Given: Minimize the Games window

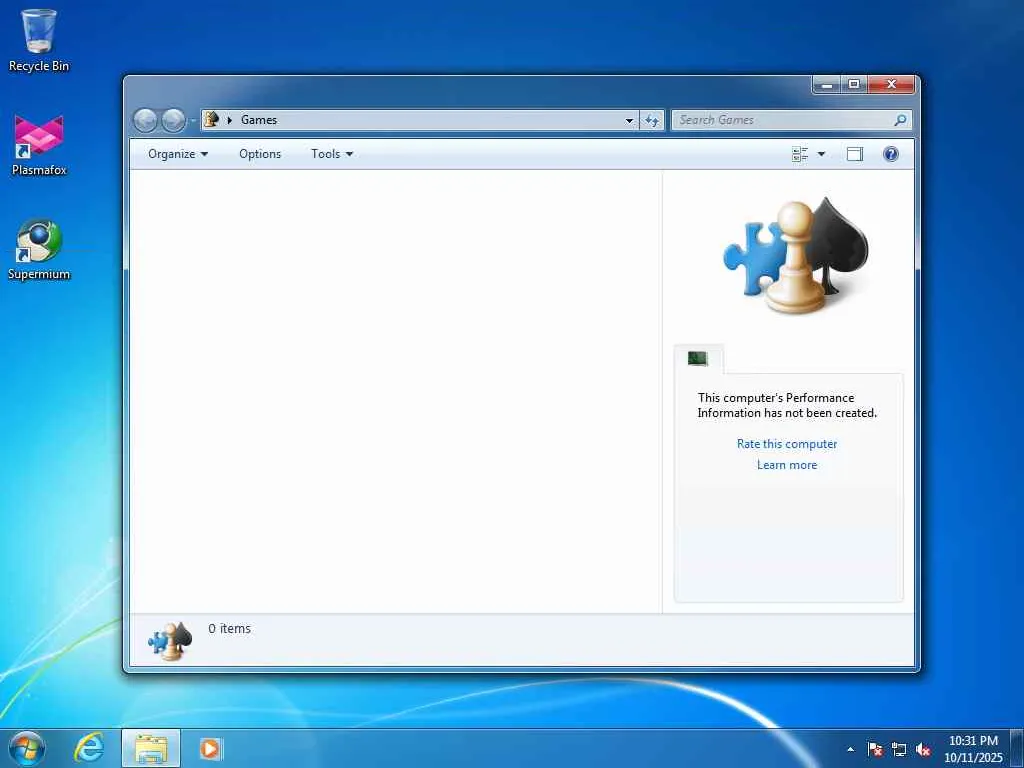Looking at the screenshot, I should click(828, 84).
